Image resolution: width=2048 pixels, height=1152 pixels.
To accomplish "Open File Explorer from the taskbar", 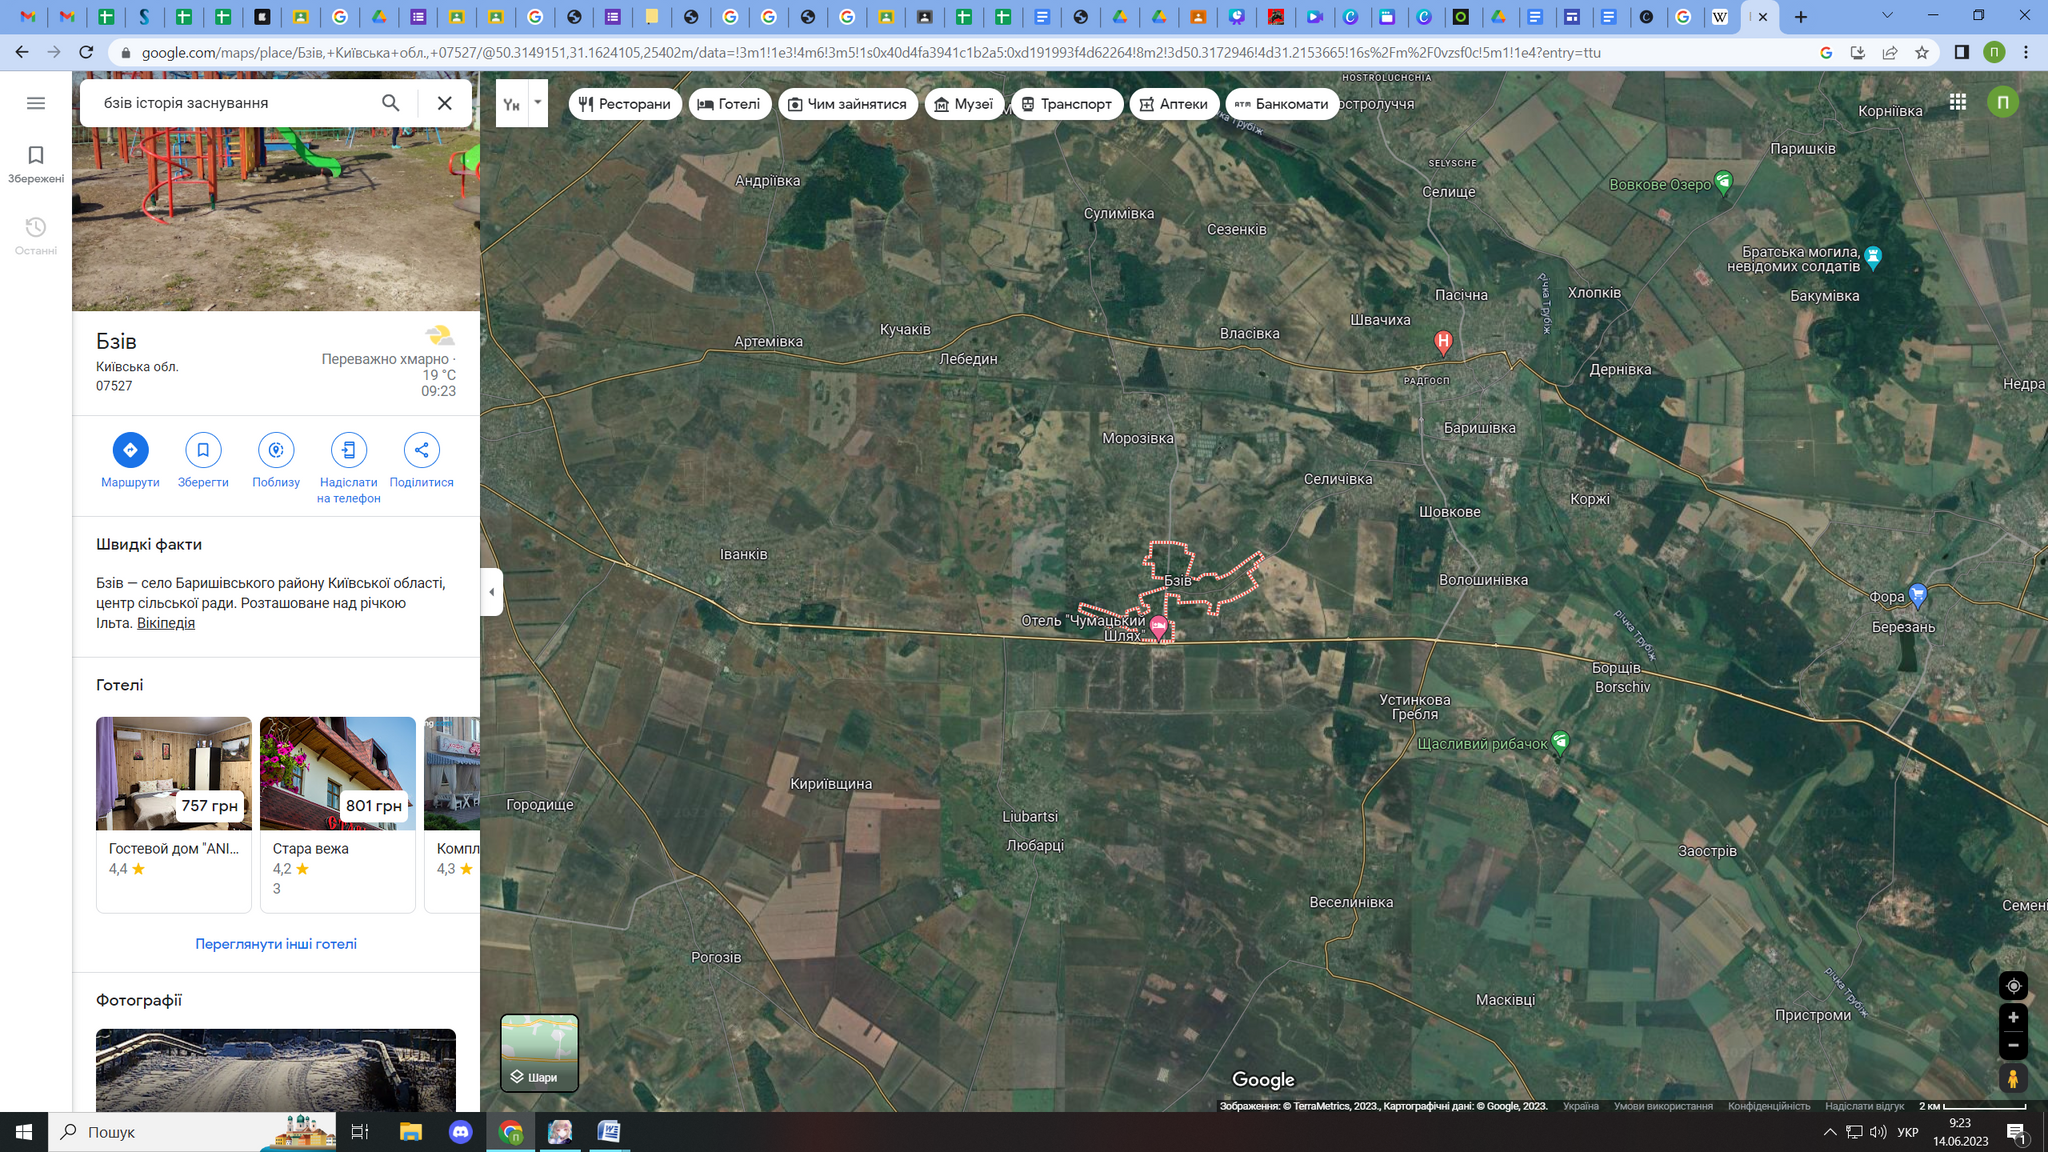I will (x=411, y=1132).
